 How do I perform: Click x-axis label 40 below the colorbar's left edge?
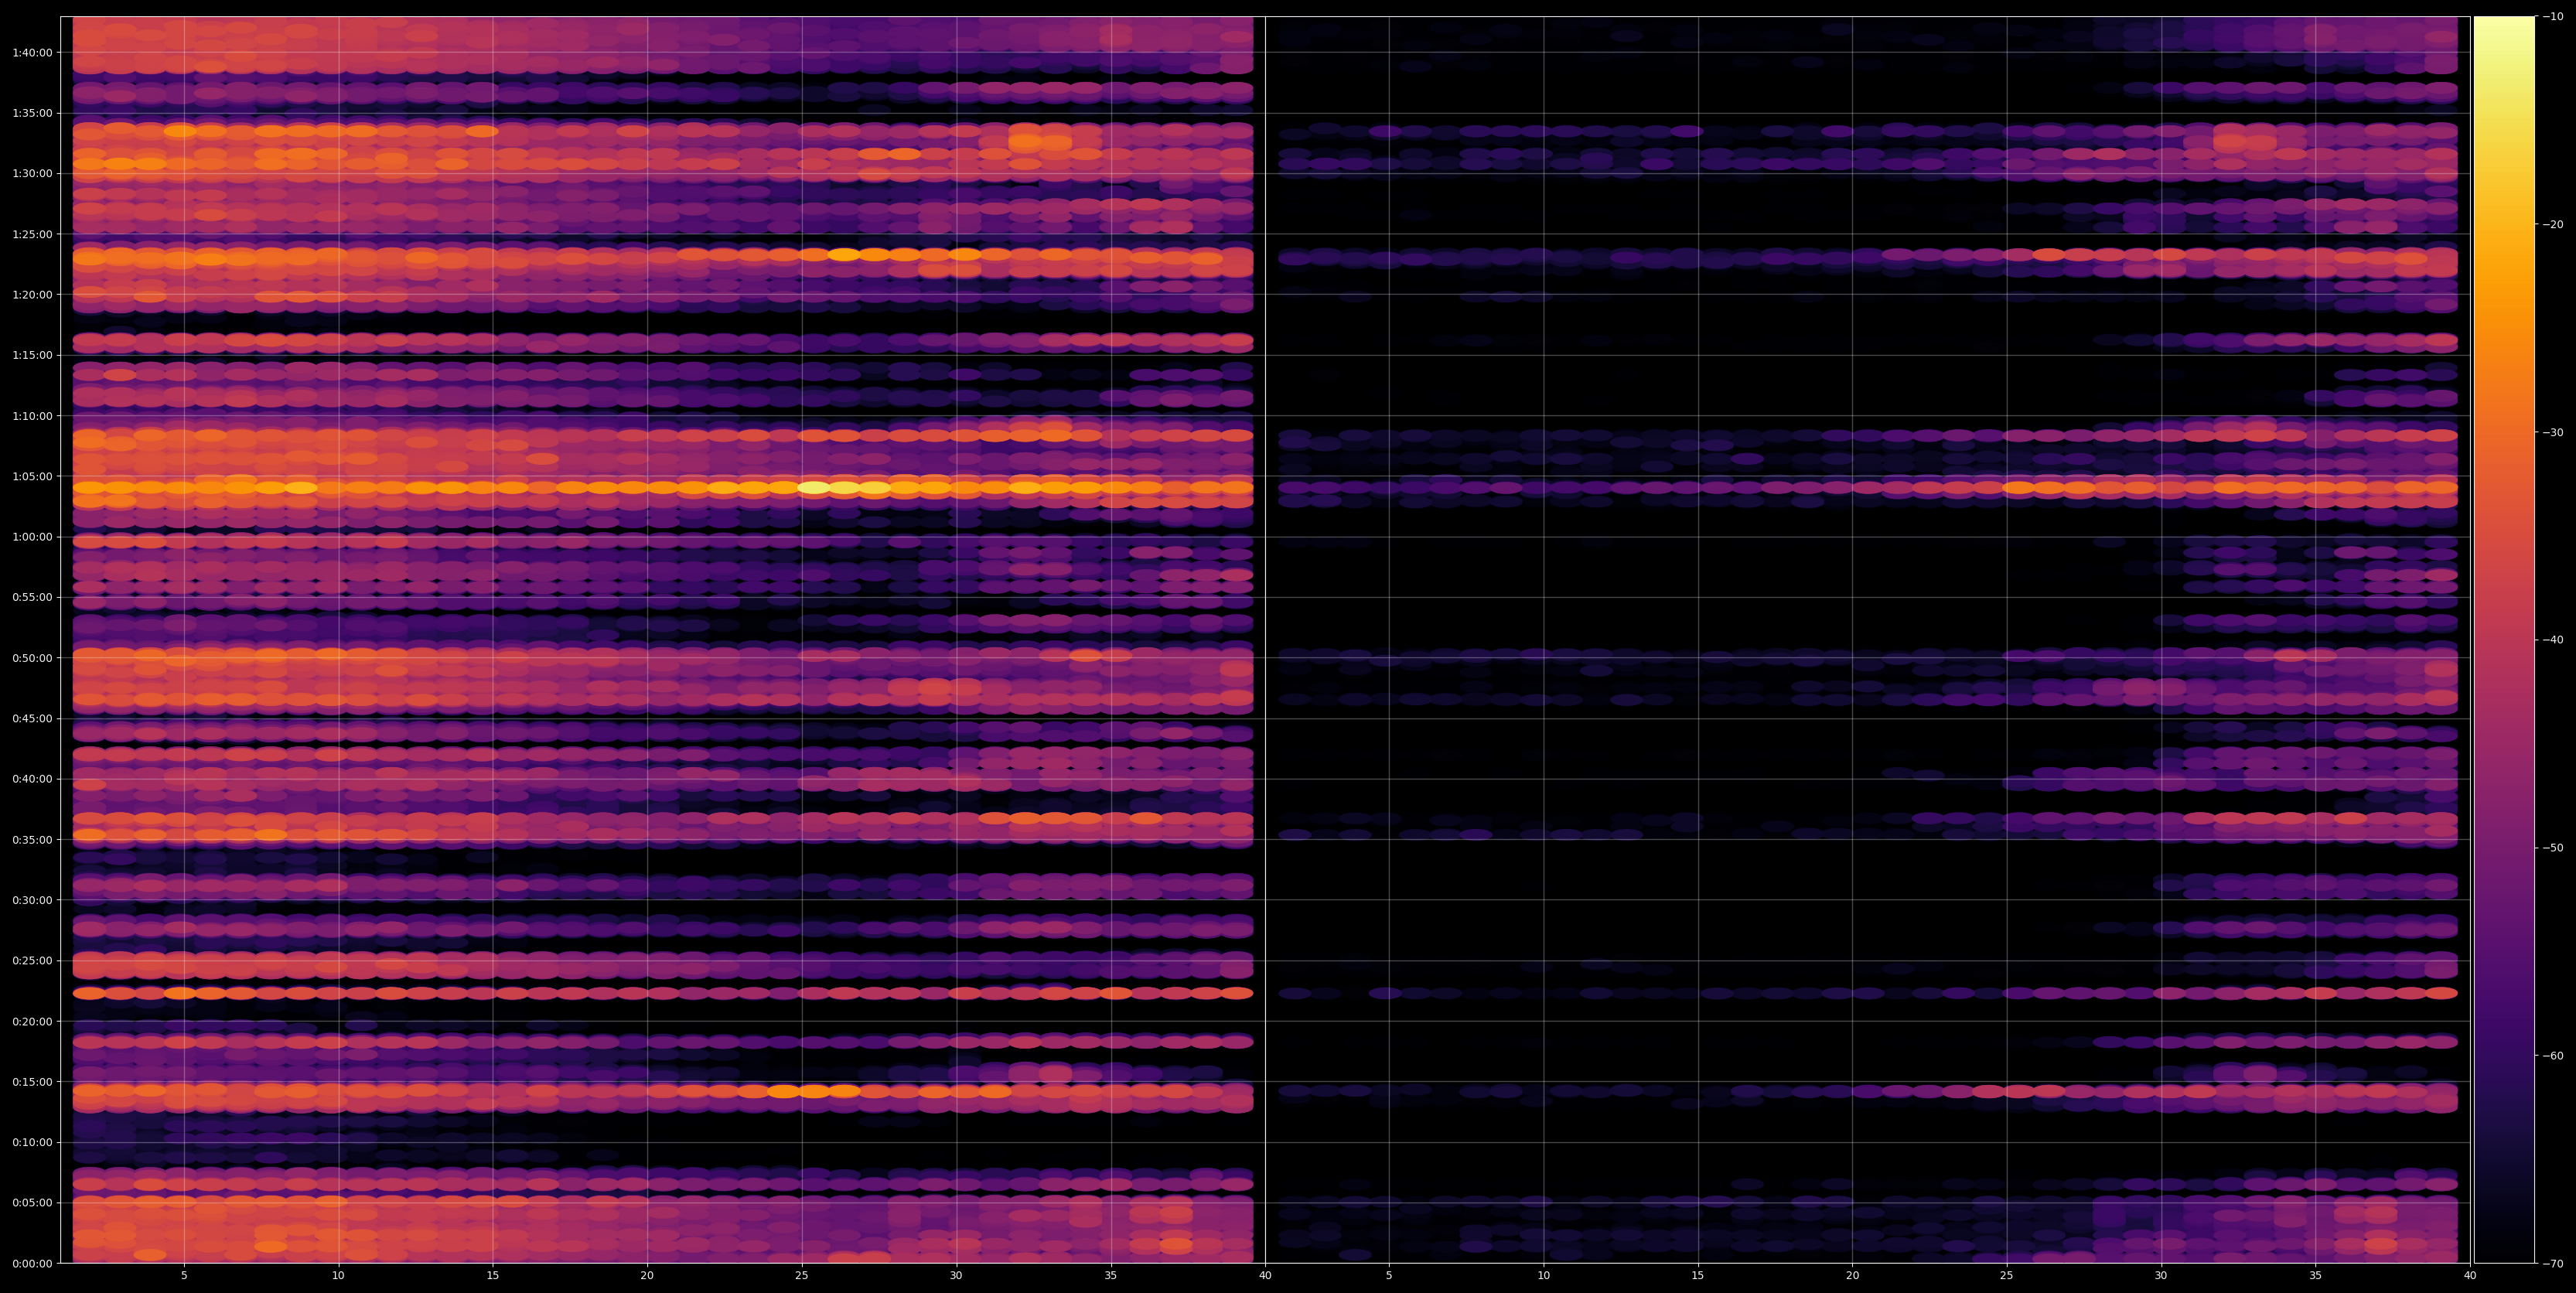pyautogui.click(x=2470, y=1275)
